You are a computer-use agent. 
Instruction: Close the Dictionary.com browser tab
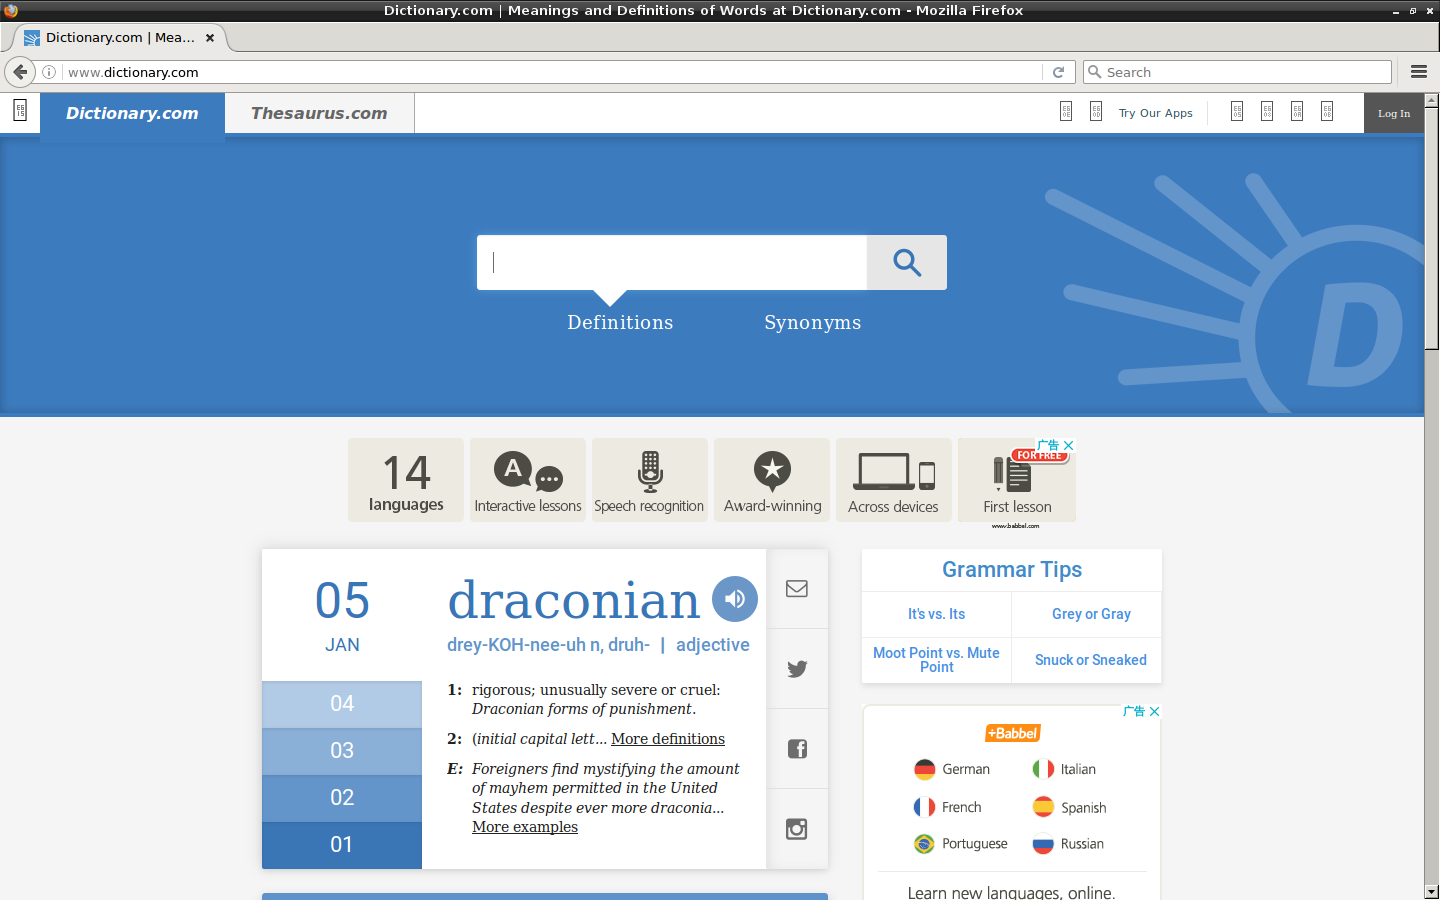click(x=210, y=38)
